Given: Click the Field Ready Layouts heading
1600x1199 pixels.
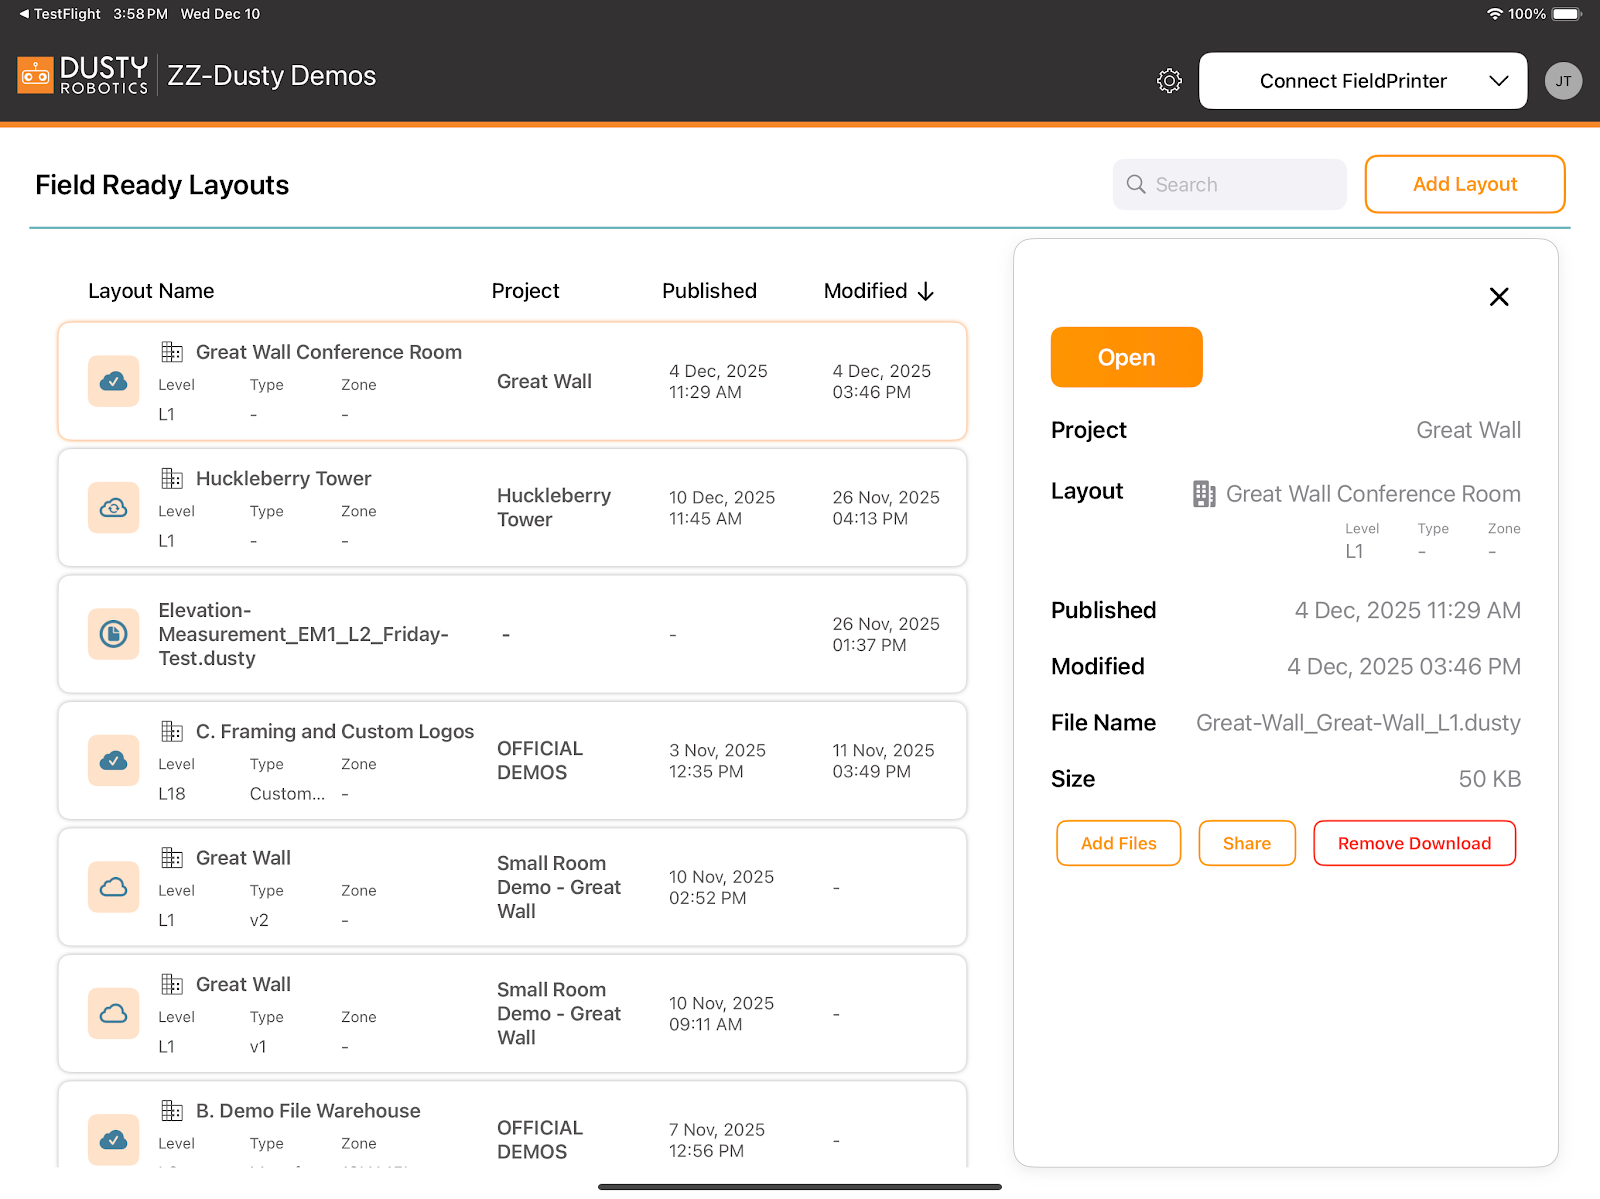Looking at the screenshot, I should [x=162, y=185].
